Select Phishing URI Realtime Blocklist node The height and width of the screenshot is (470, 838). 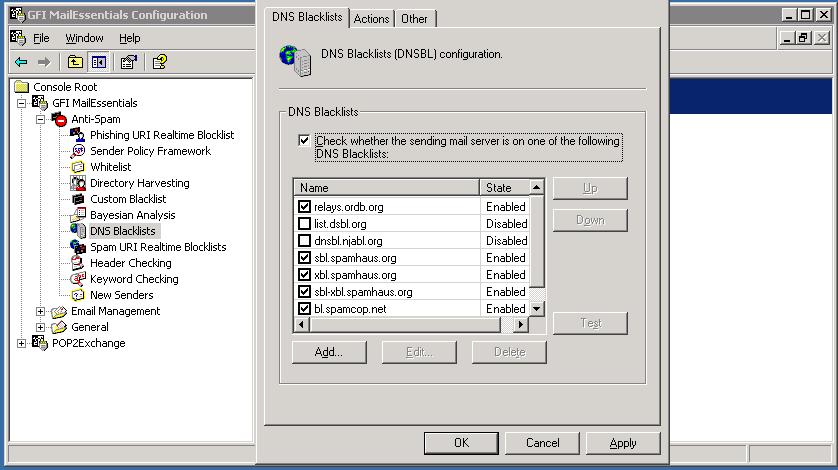click(x=161, y=135)
